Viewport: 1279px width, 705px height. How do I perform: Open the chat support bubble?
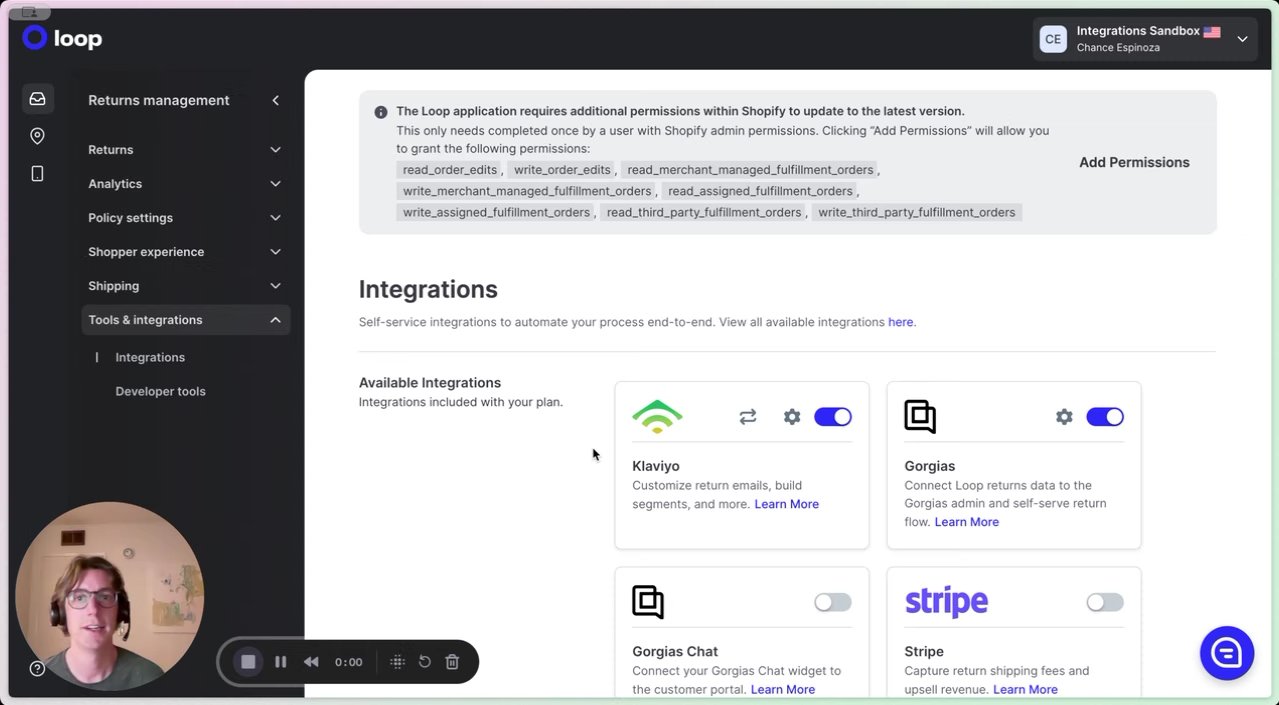1226,653
